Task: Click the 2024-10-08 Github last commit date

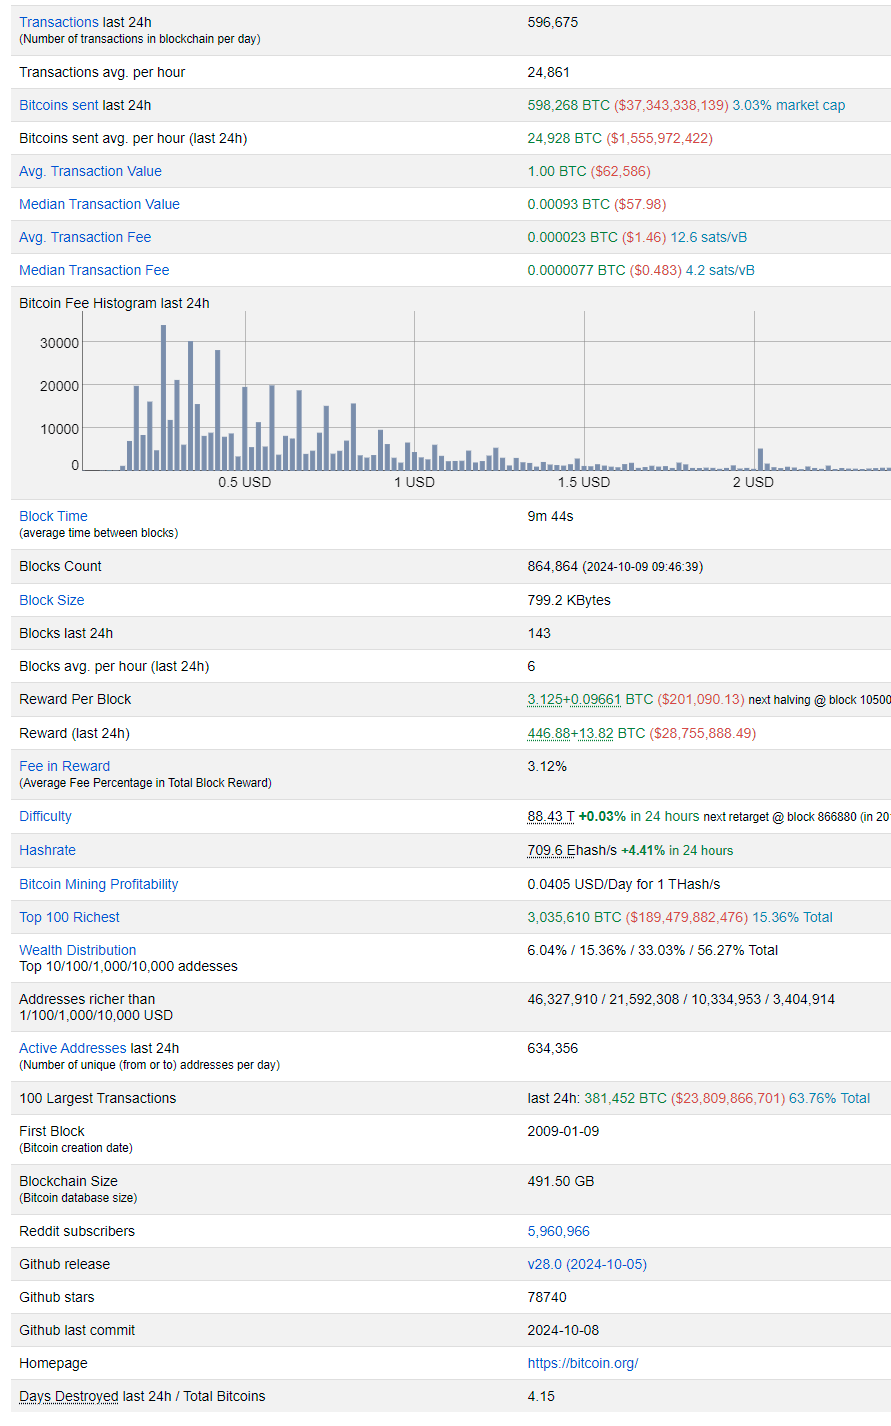Action: (x=564, y=1330)
